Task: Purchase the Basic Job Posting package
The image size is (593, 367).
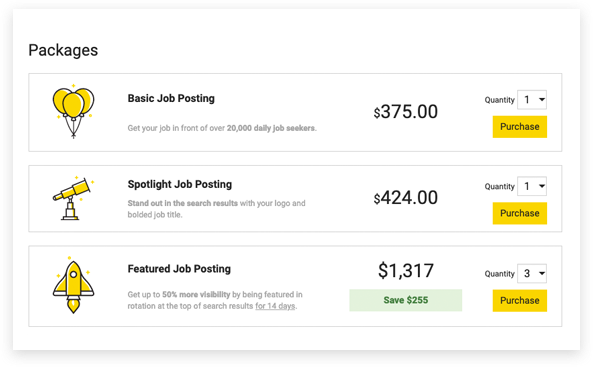Action: click(x=520, y=127)
